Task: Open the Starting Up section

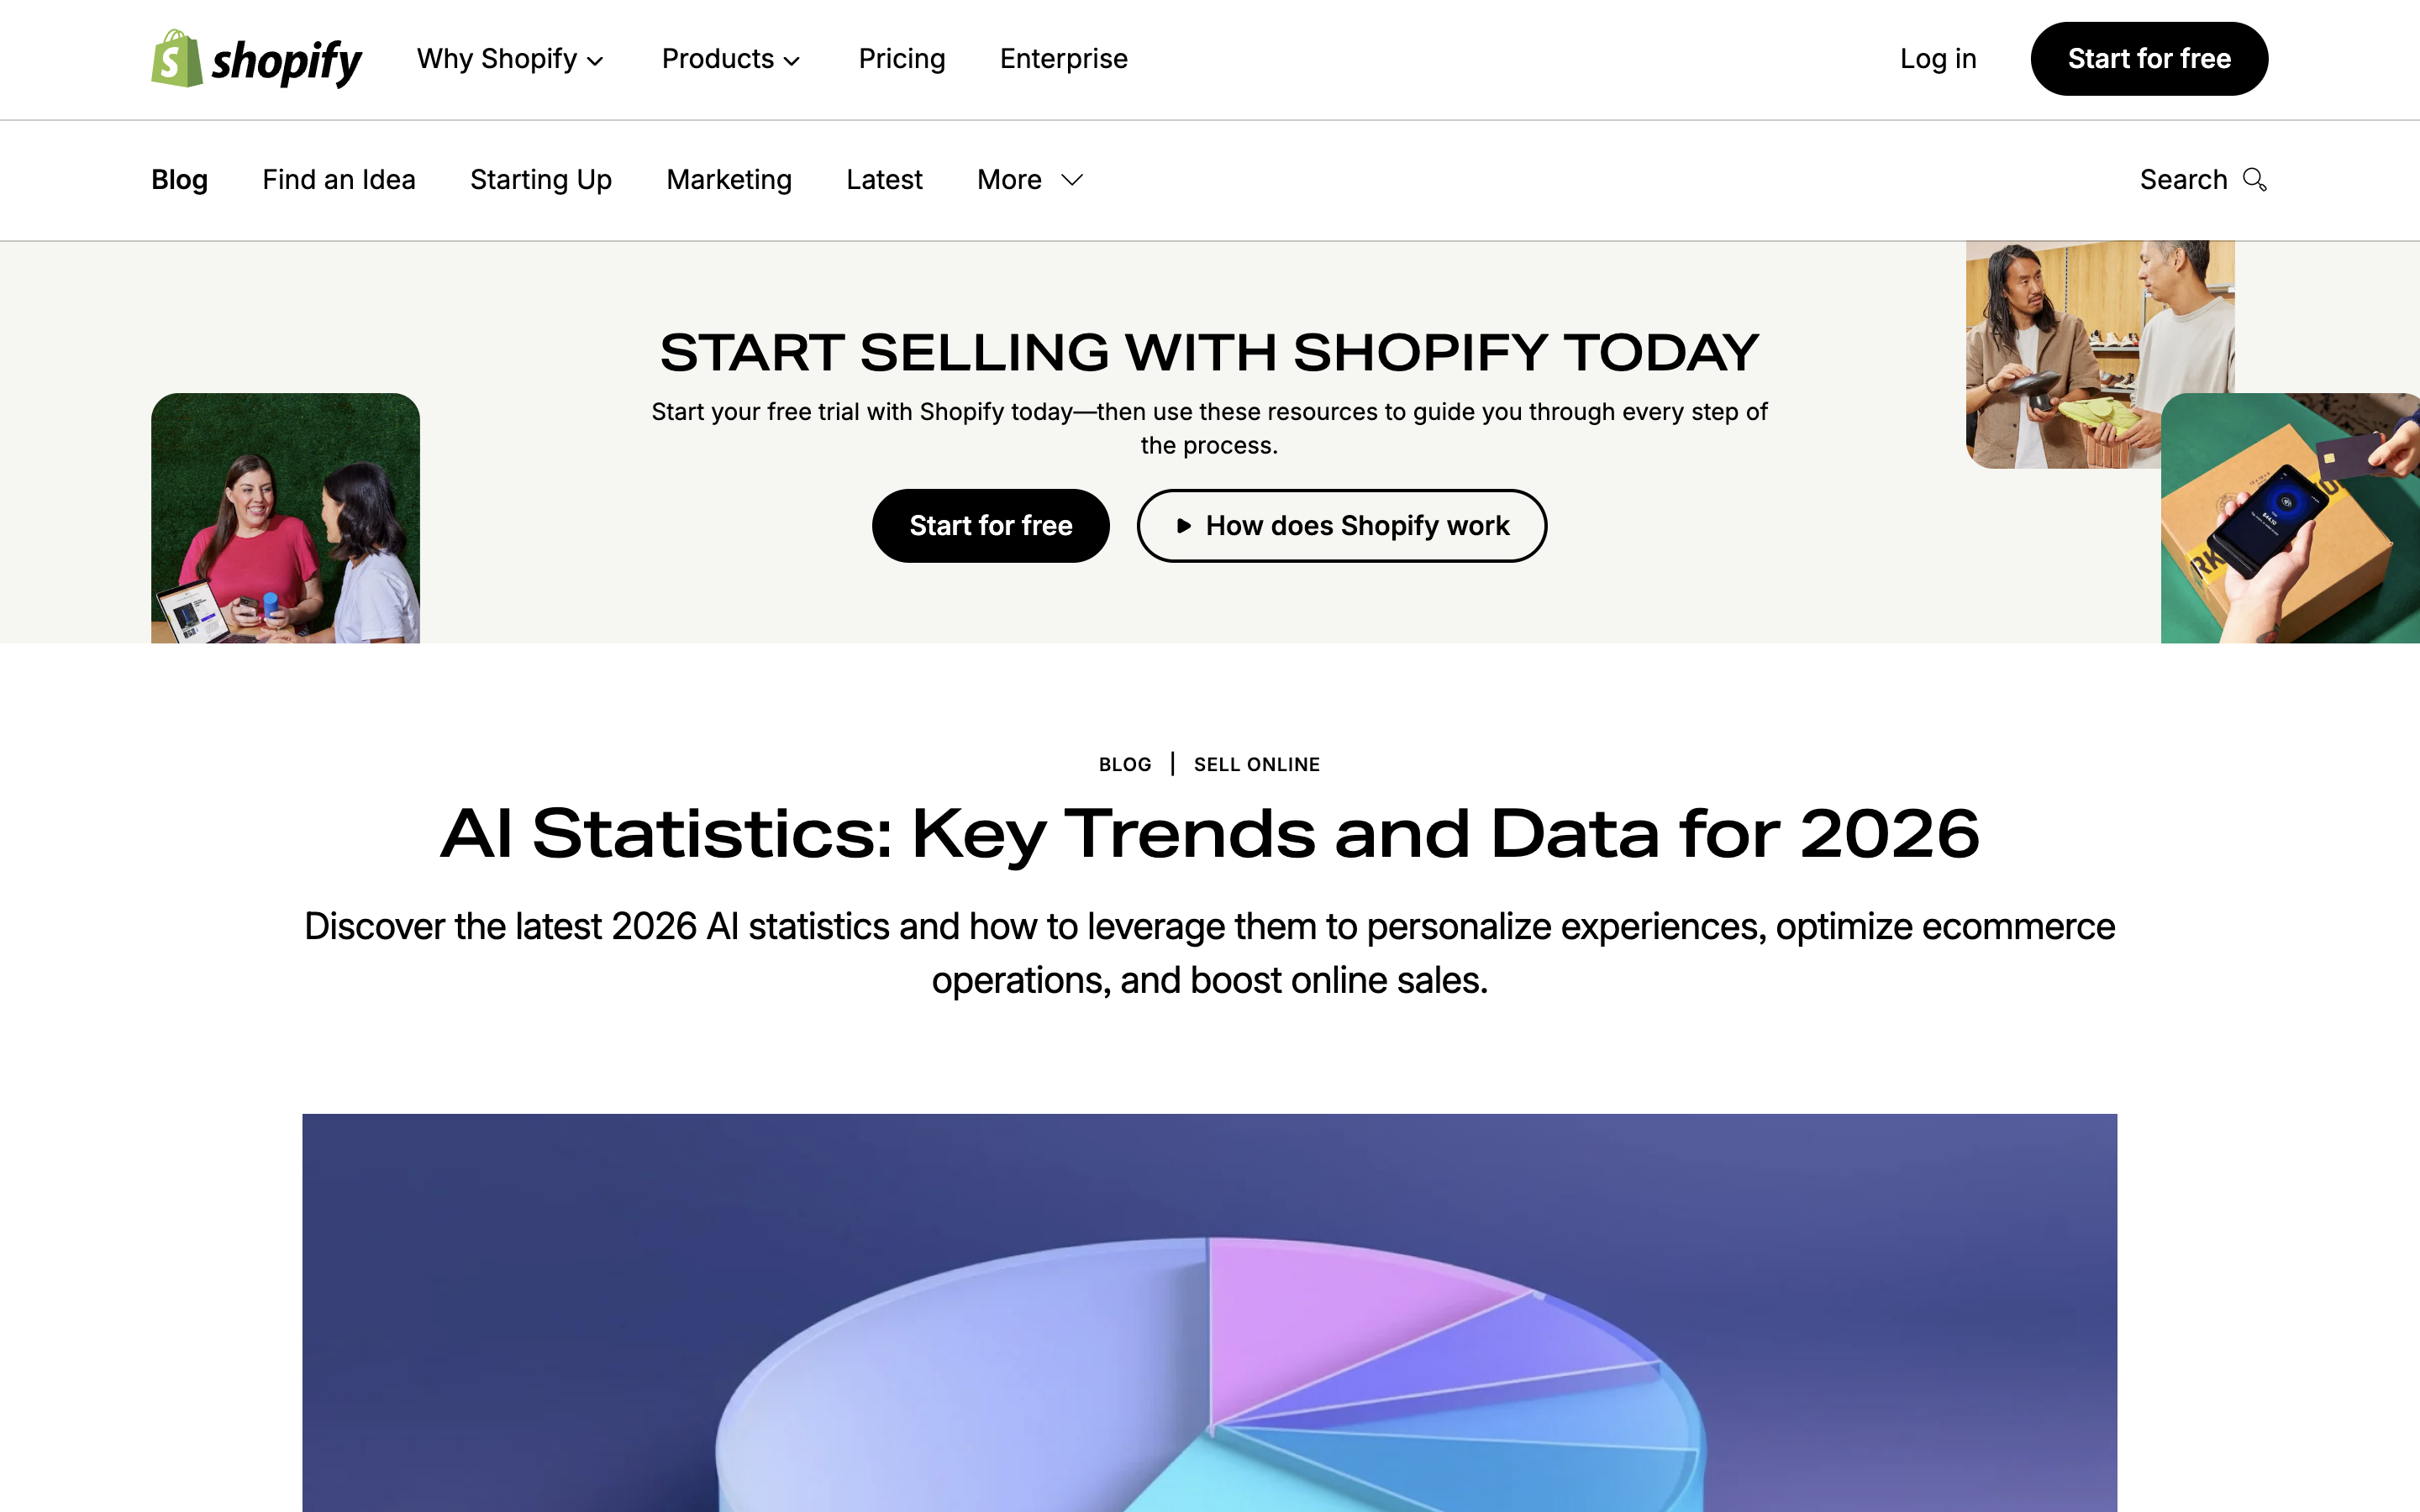Action: (x=541, y=180)
